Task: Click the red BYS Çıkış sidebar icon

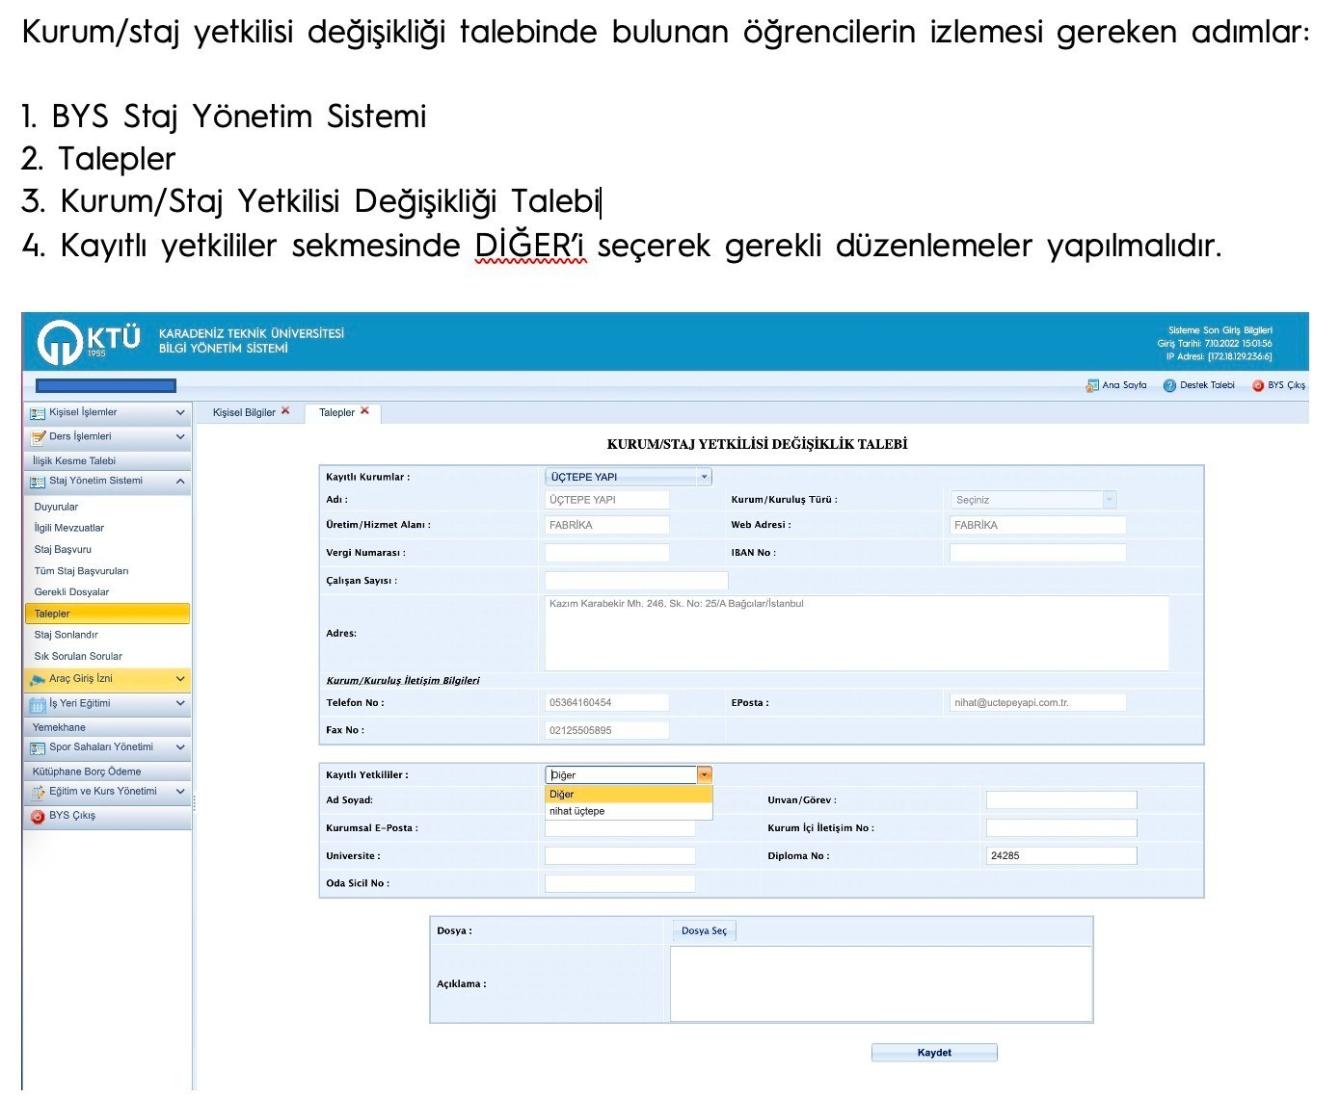Action: pyautogui.click(x=38, y=816)
